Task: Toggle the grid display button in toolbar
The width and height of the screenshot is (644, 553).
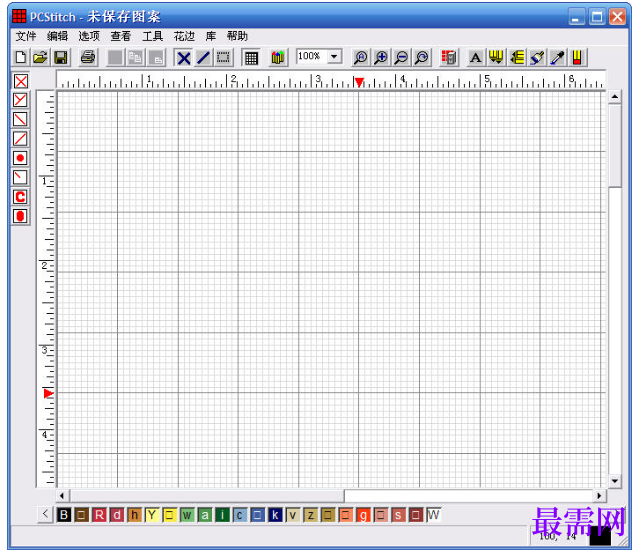Action: pyautogui.click(x=251, y=58)
